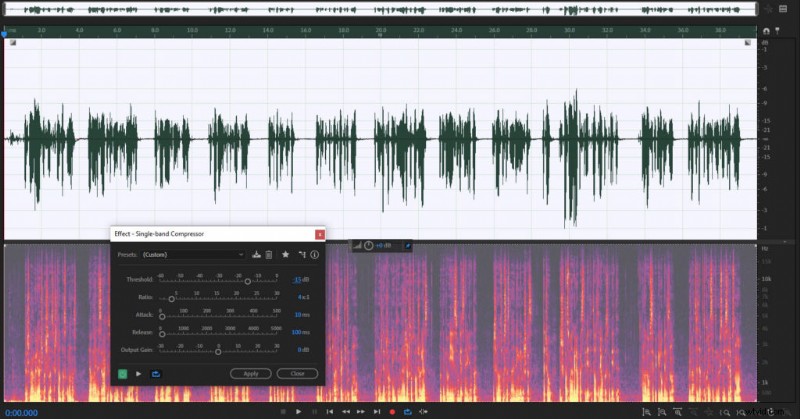The width and height of the screenshot is (800, 419).
Task: Toggle loop preview in the compressor dialog
Action: coord(156,374)
